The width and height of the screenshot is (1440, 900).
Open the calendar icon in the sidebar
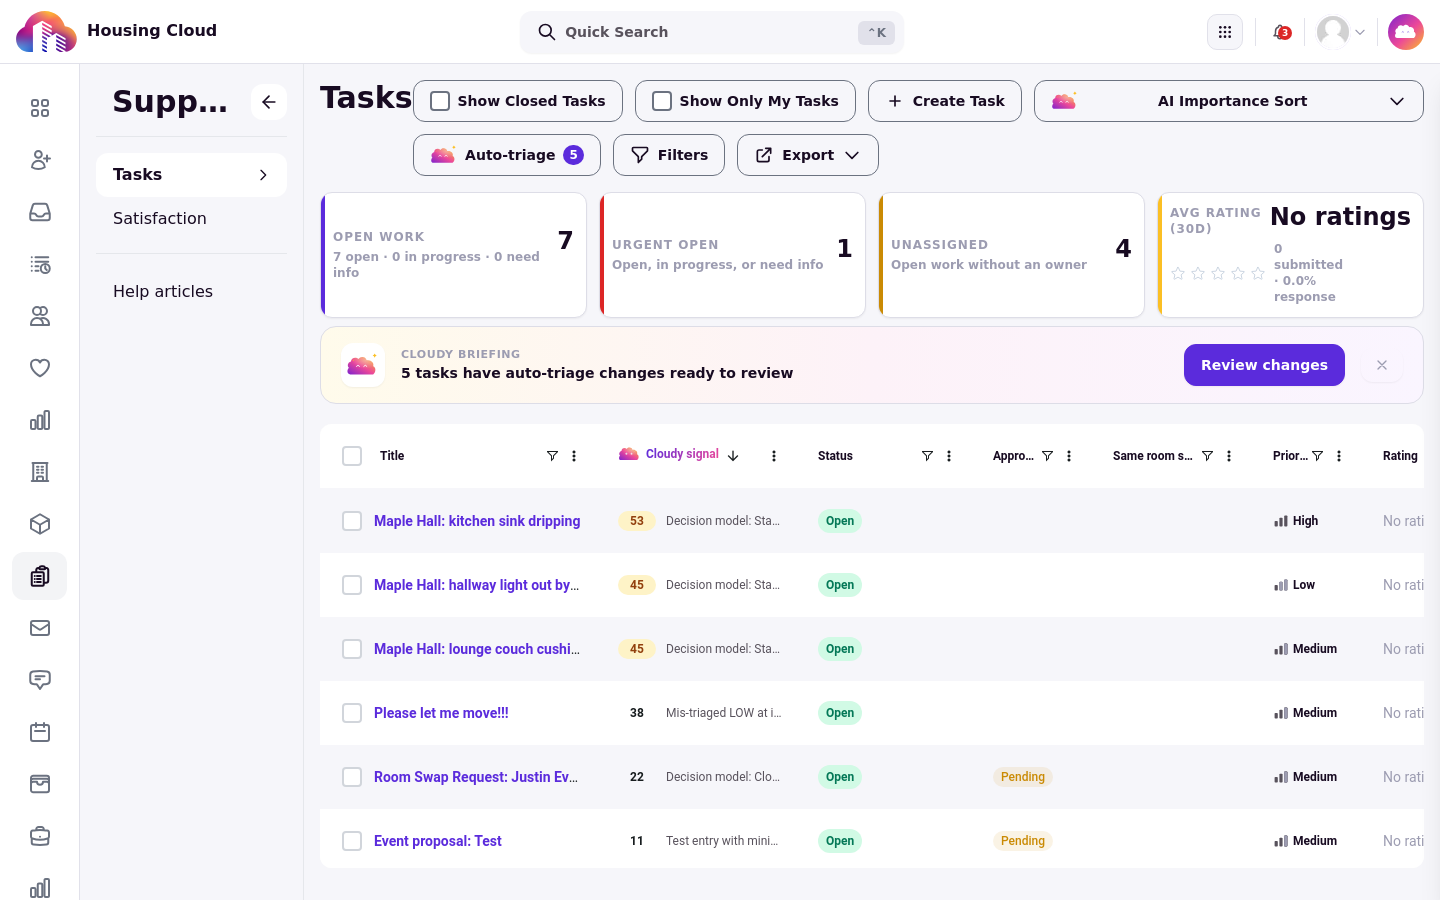tap(40, 732)
